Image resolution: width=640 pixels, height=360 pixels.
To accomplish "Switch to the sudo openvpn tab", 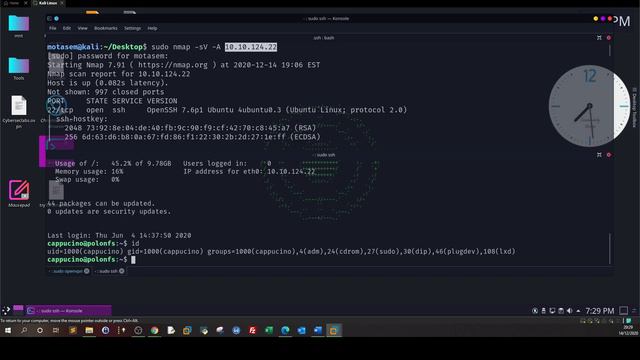I will [68, 271].
